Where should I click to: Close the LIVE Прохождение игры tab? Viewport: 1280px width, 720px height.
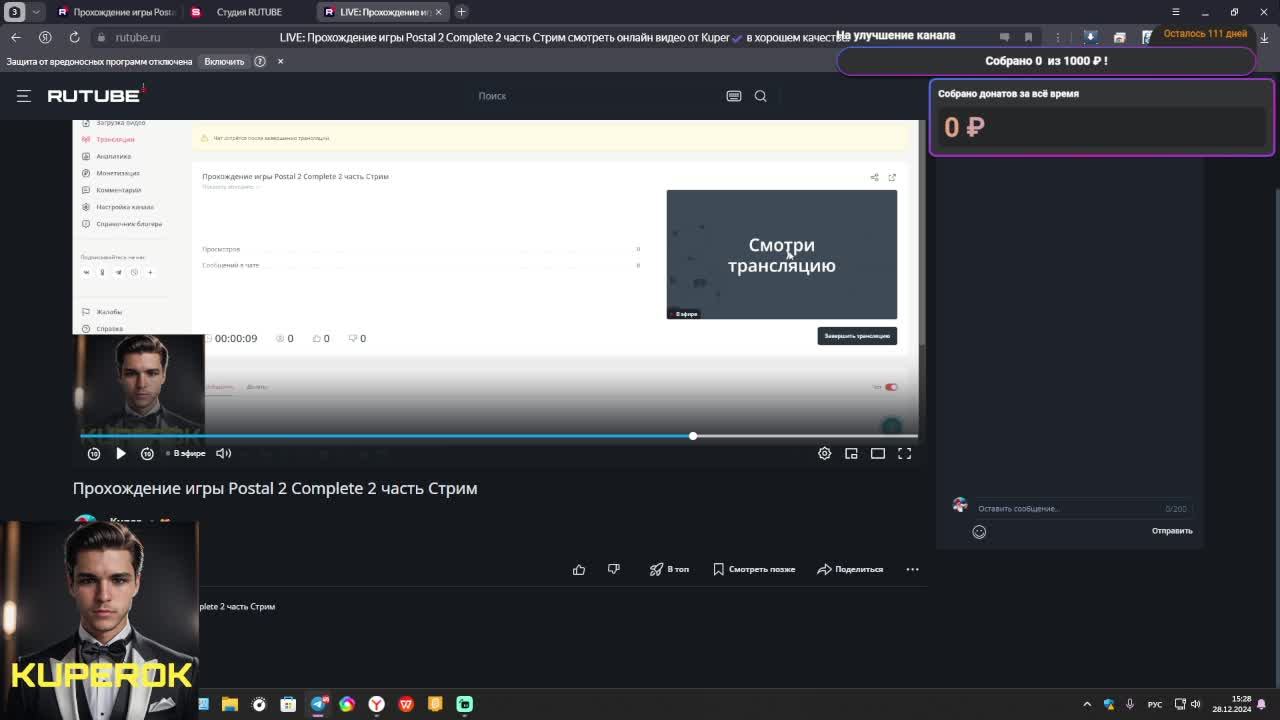438,12
